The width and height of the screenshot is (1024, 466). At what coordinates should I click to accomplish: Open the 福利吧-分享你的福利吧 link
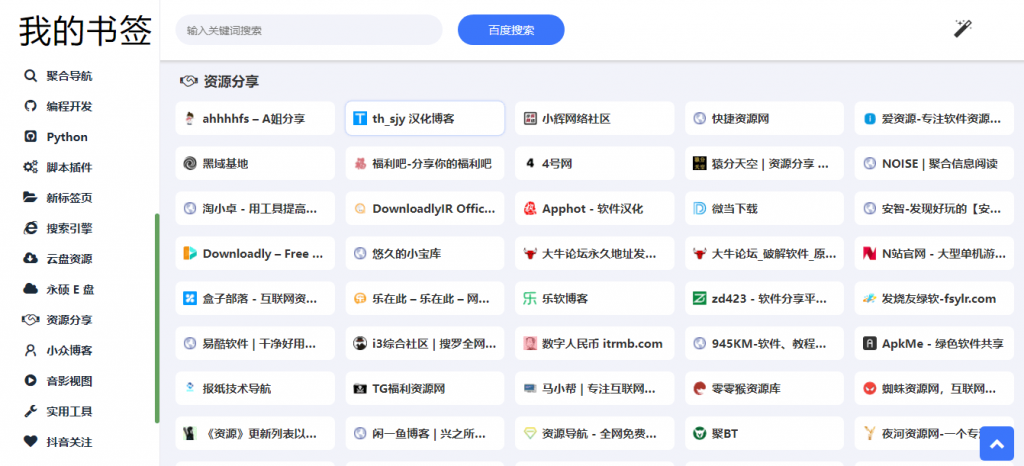[424, 163]
